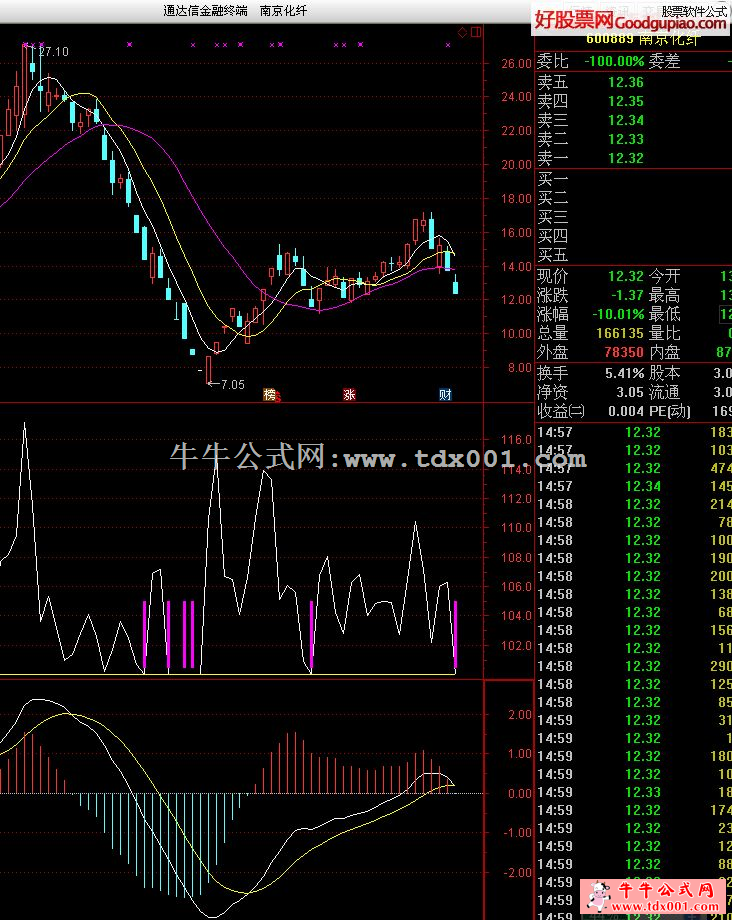Click the 收益(二) 0.004 value

point(626,411)
